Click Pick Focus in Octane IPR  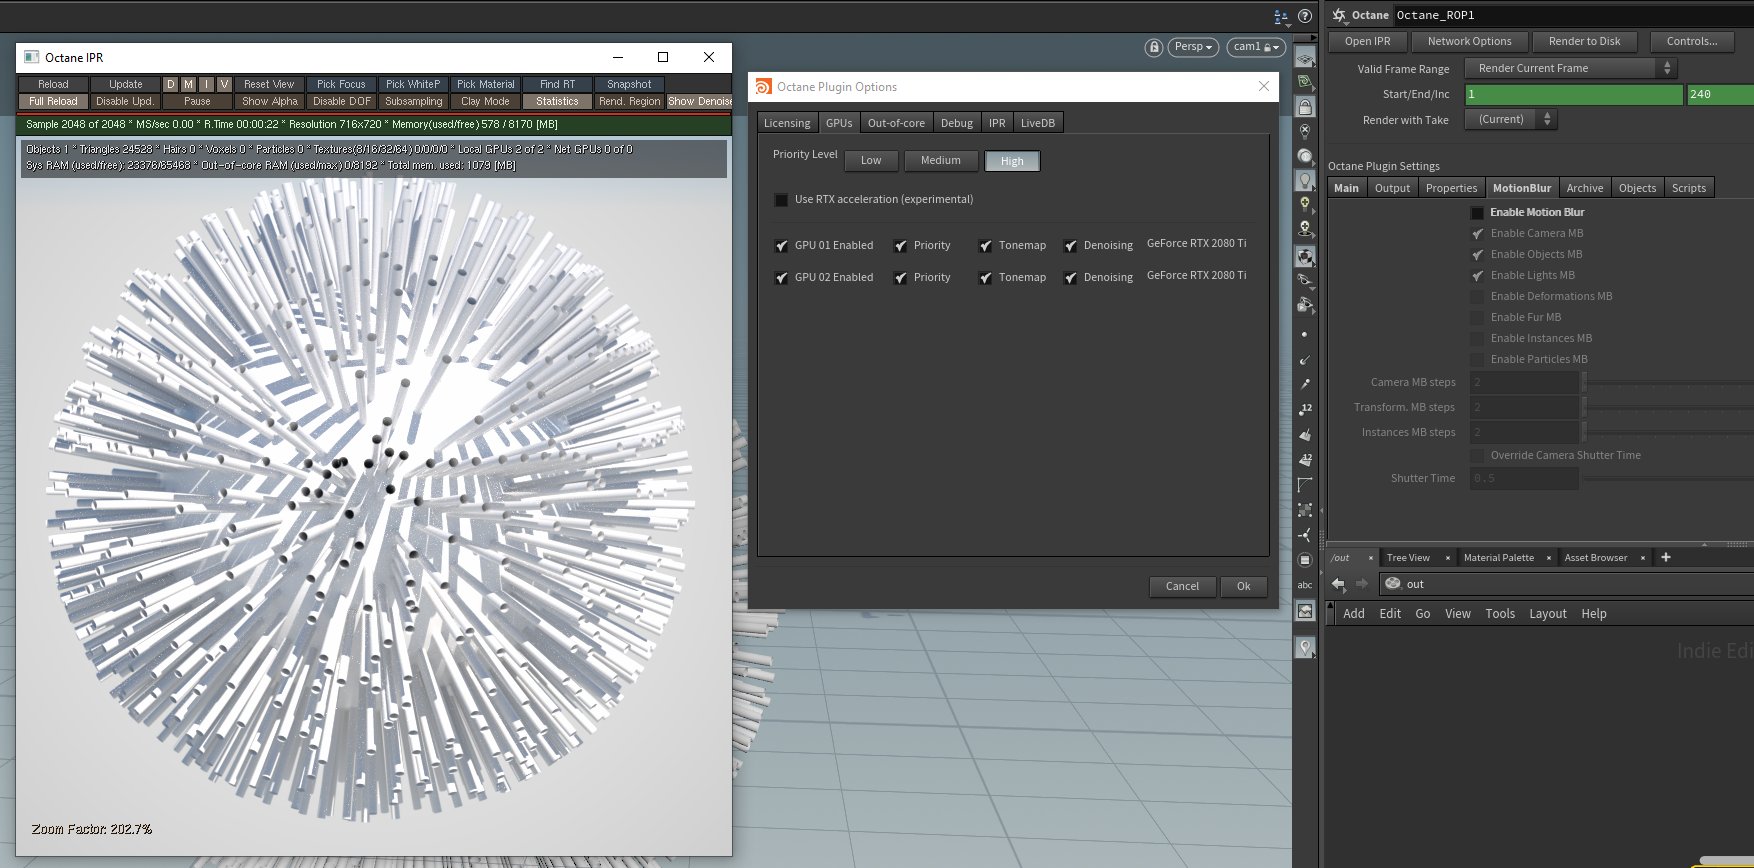click(341, 85)
